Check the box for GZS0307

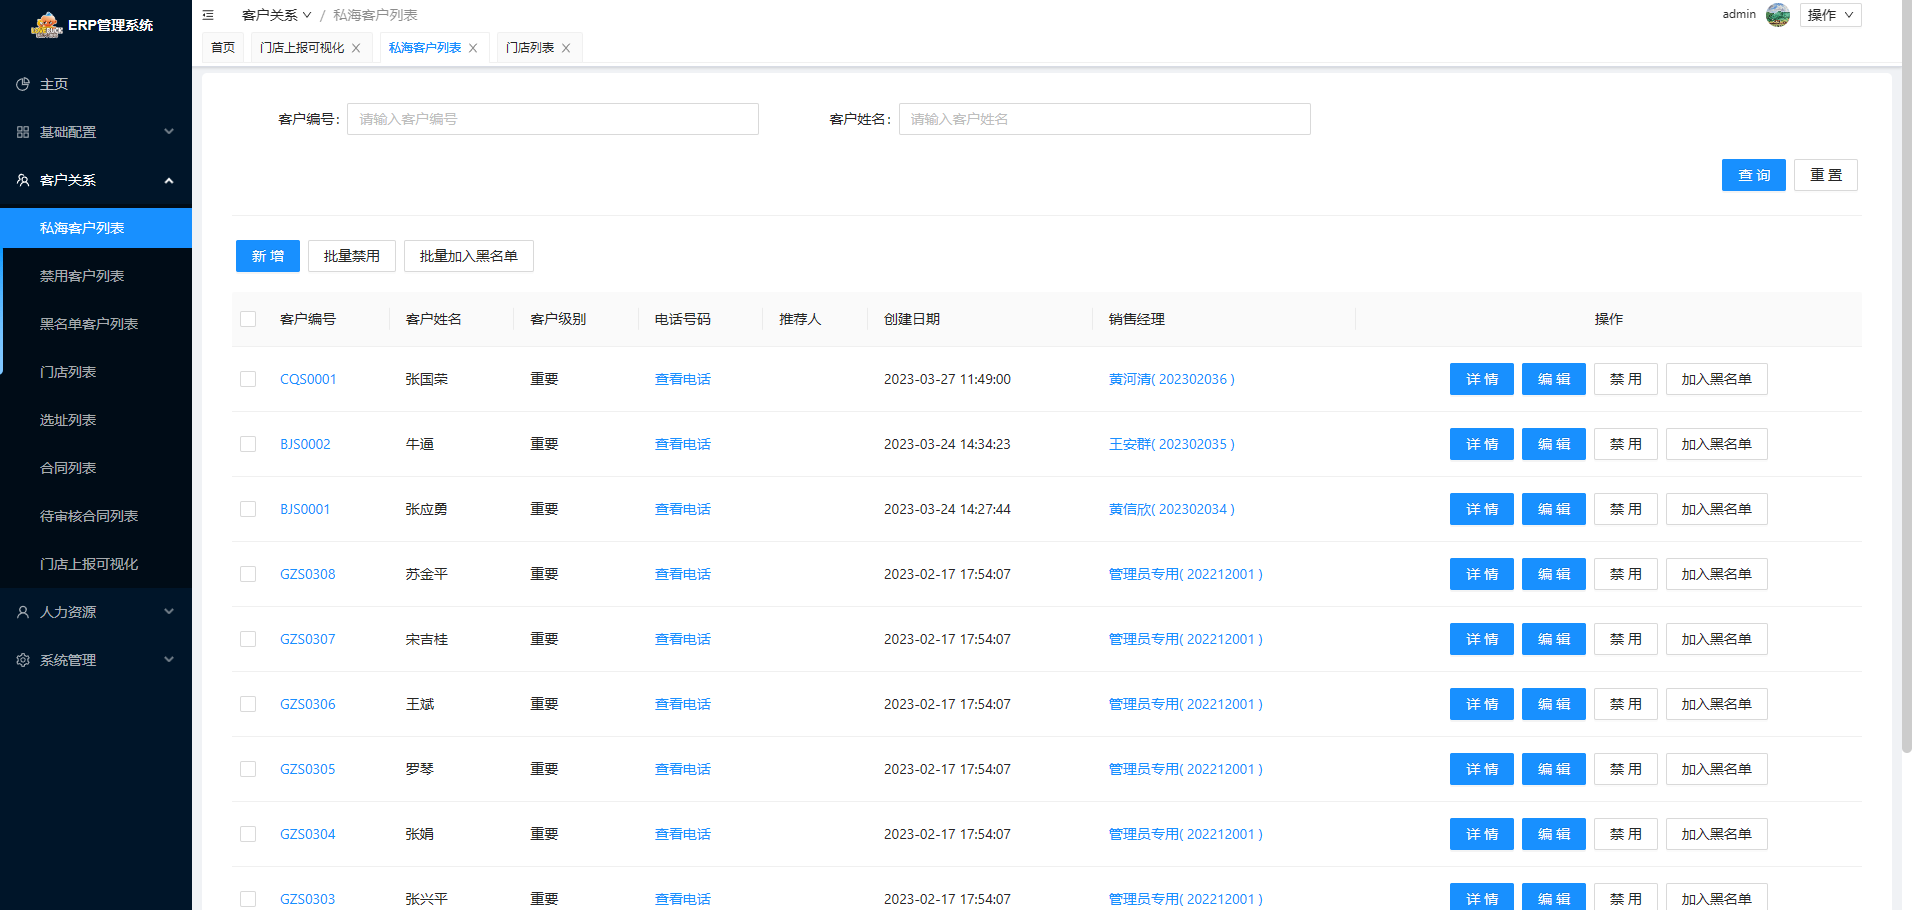point(248,639)
